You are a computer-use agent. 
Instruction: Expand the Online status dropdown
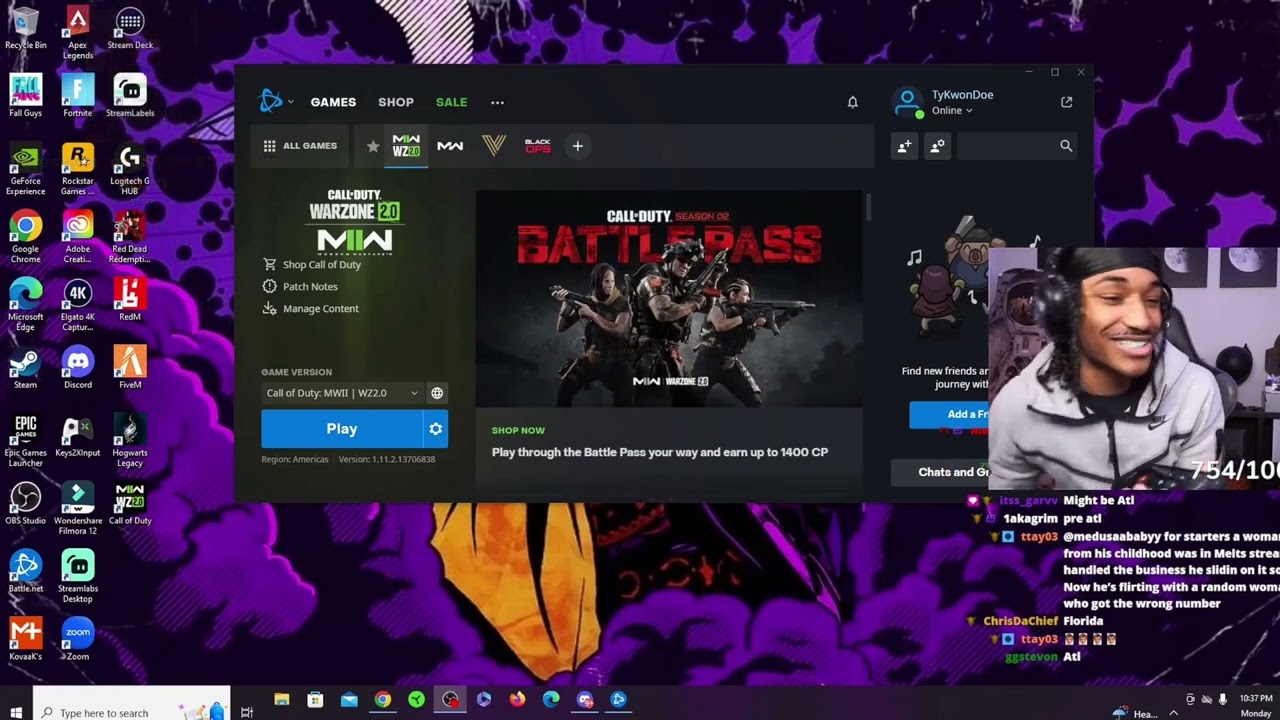952,111
